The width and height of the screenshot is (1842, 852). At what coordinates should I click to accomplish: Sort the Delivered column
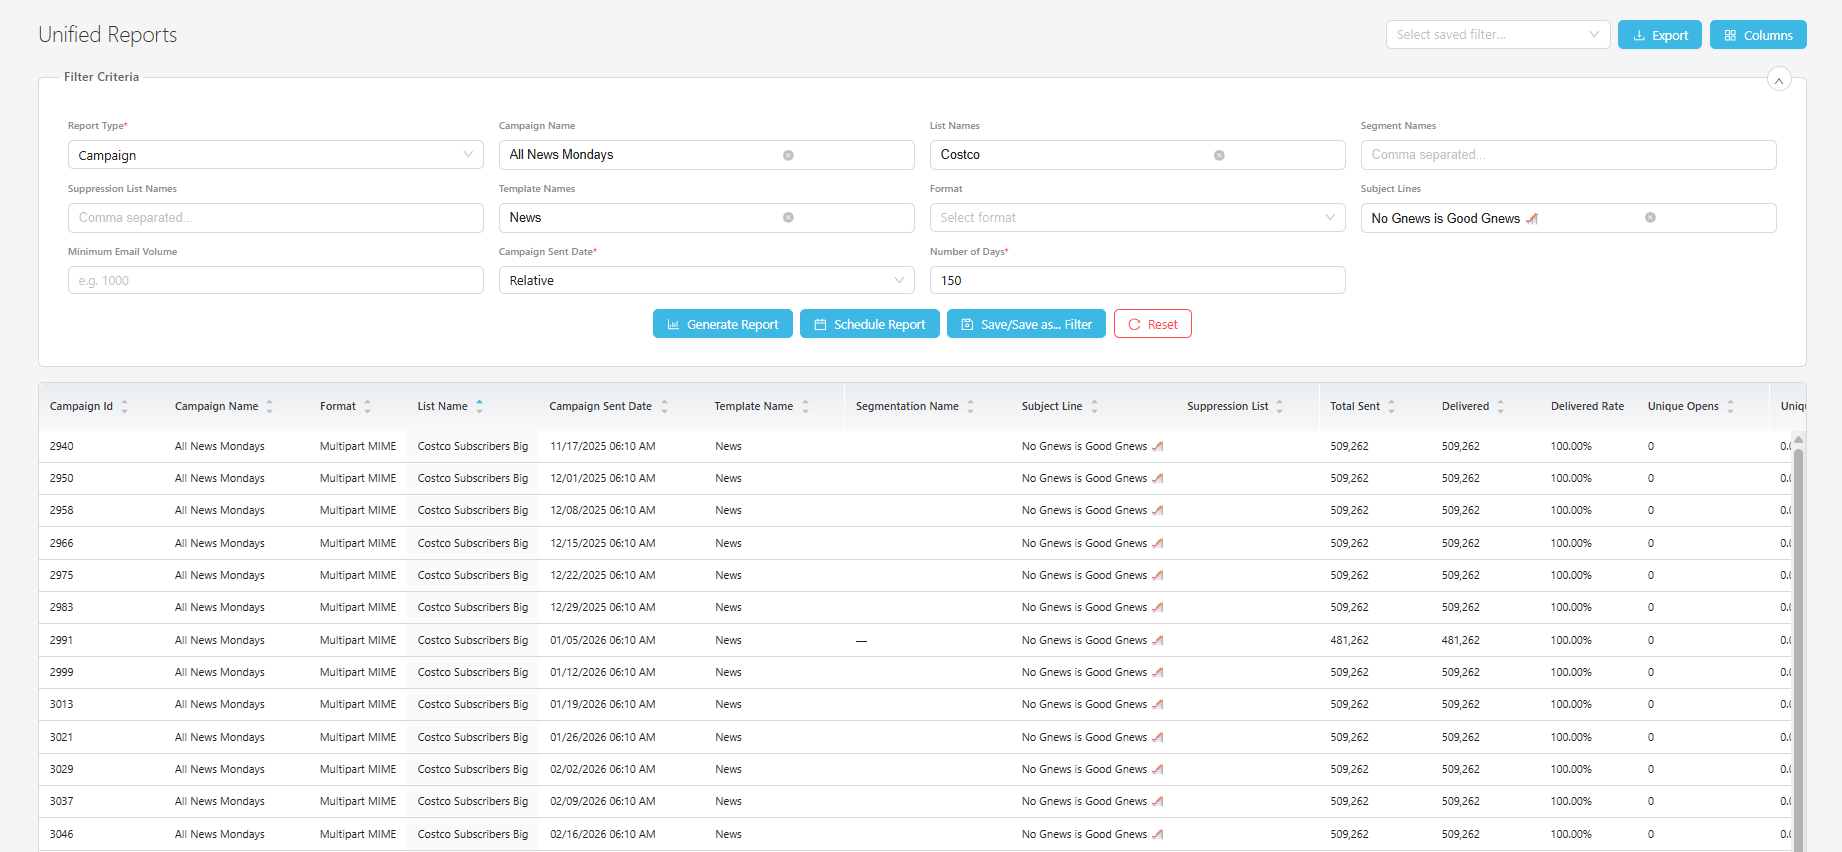[x=1500, y=406]
